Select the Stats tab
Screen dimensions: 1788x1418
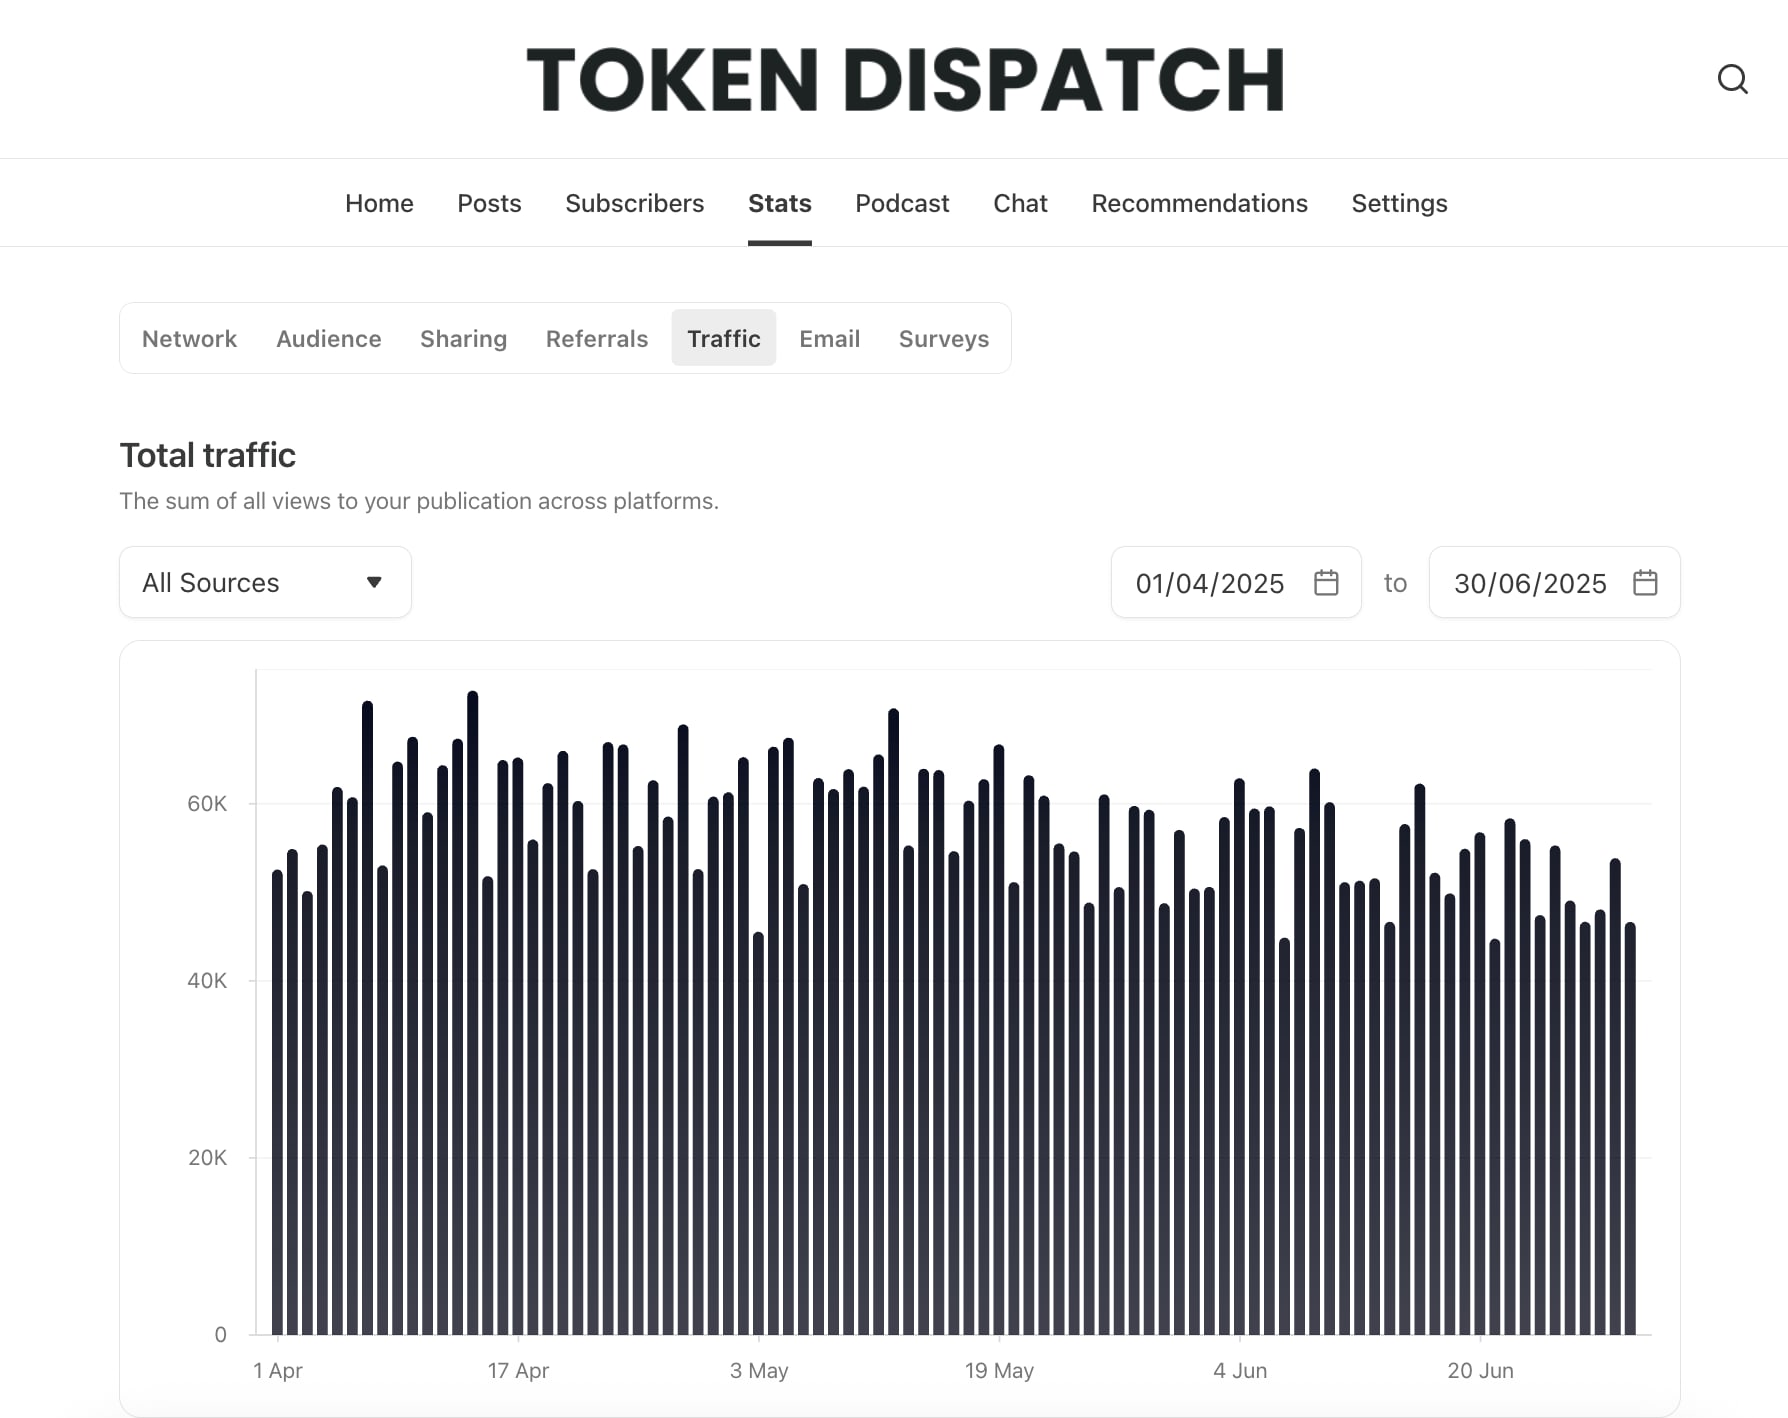coord(780,203)
